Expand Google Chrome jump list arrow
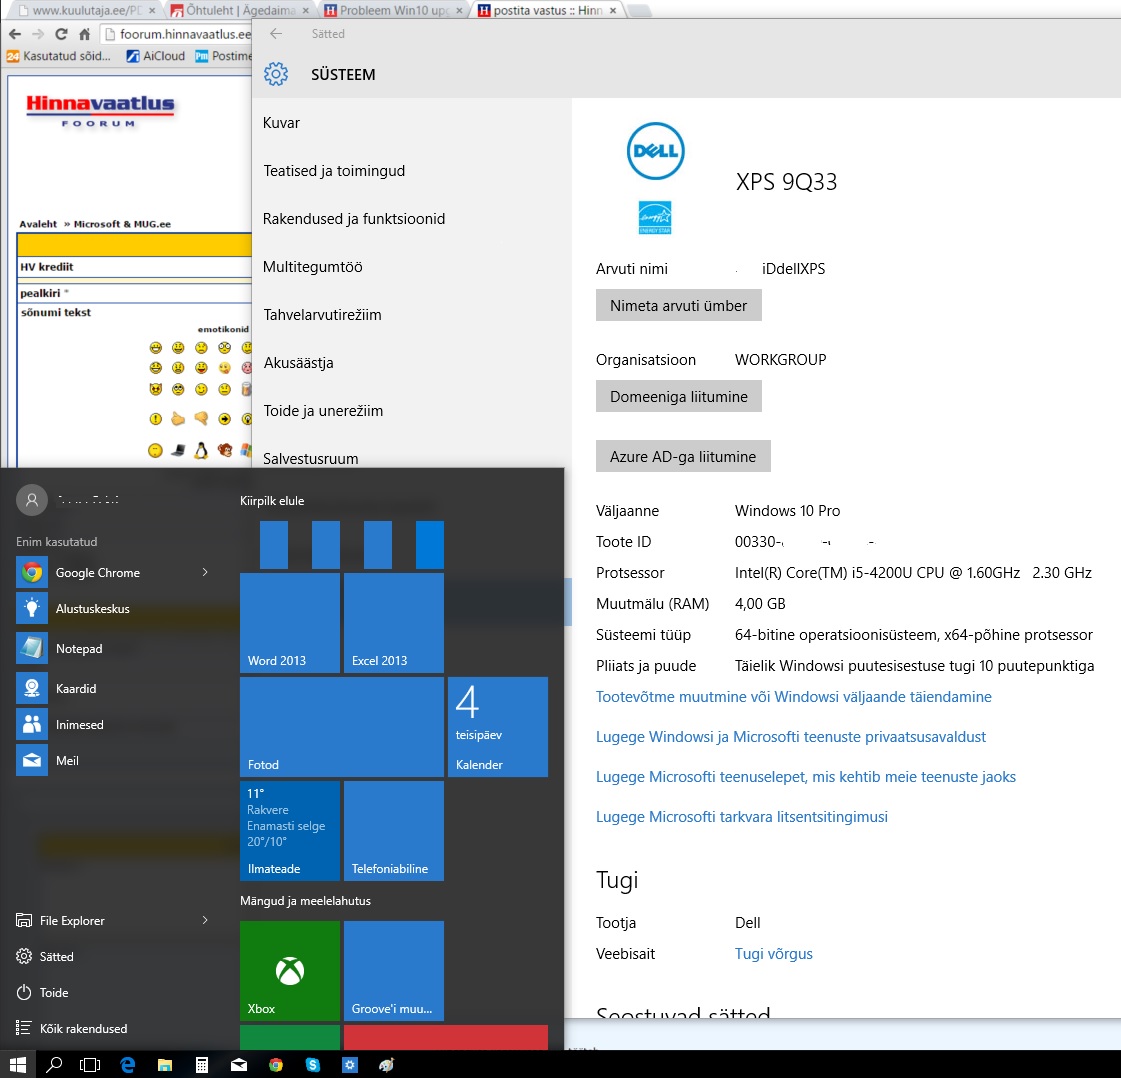Screen dimensions: 1121x1078 [205, 572]
